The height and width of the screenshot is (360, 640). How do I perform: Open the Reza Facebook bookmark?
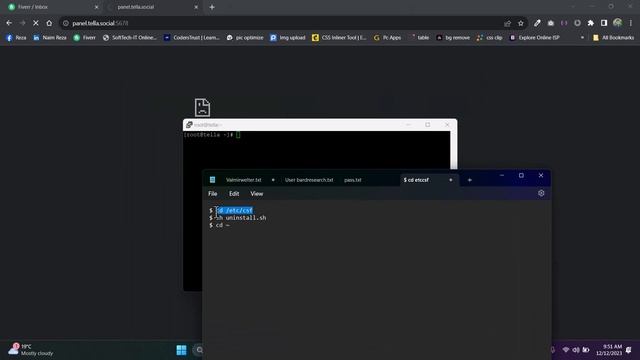pyautogui.click(x=16, y=38)
